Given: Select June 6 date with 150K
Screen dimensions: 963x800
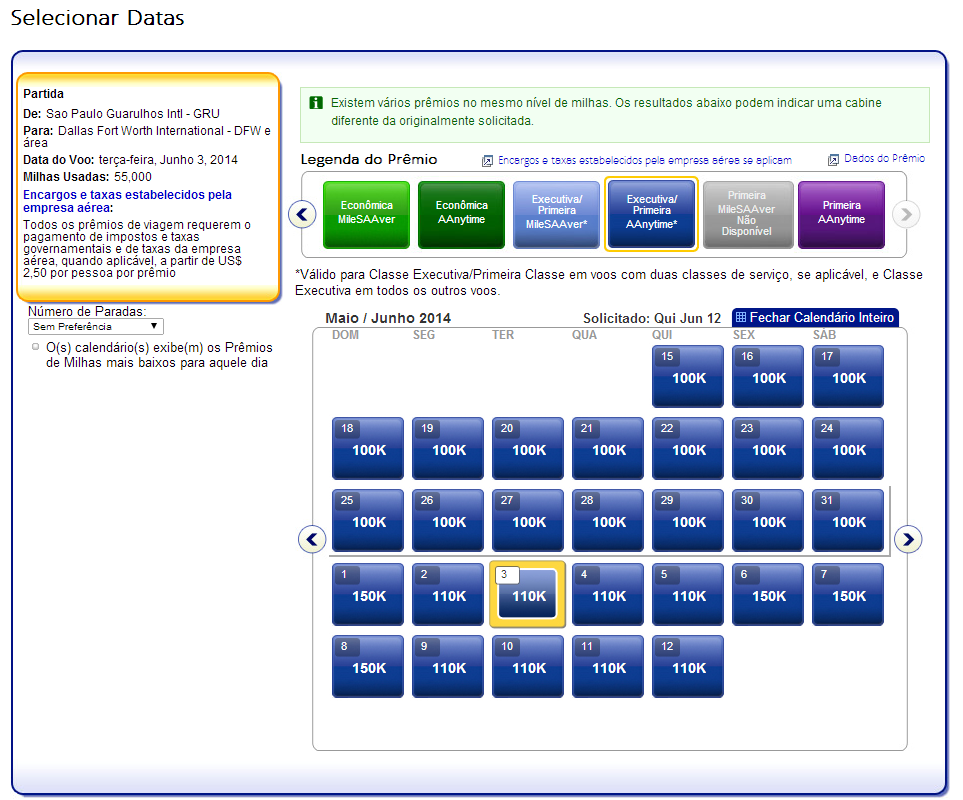Looking at the screenshot, I should 768,594.
